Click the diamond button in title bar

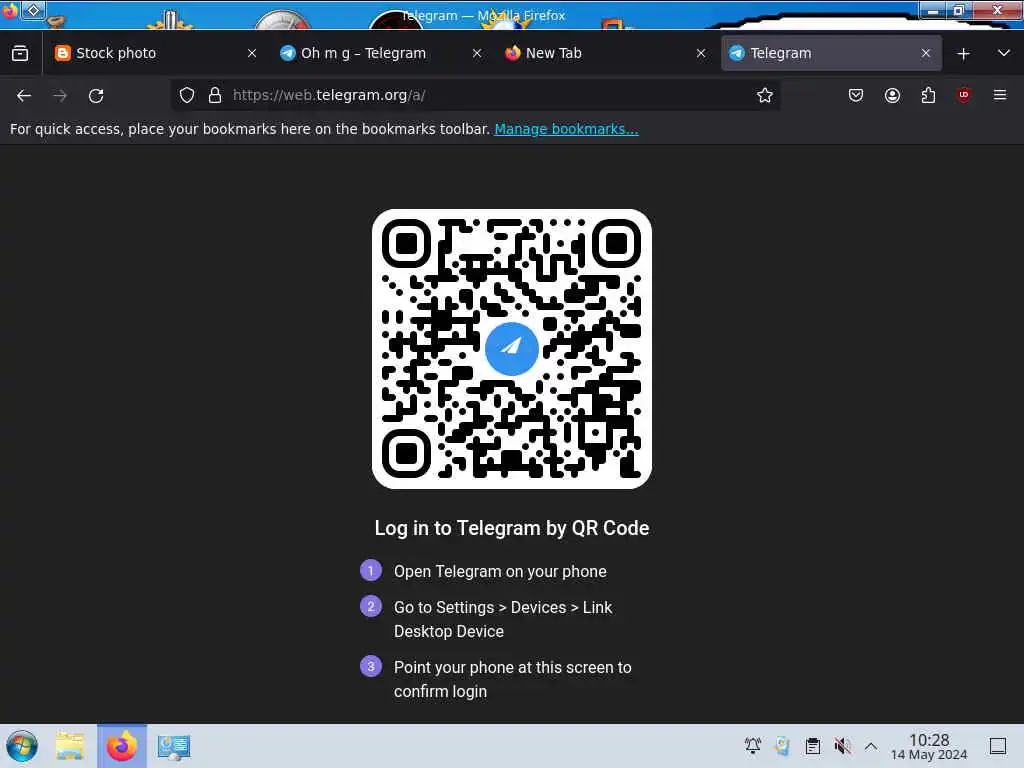pos(33,10)
